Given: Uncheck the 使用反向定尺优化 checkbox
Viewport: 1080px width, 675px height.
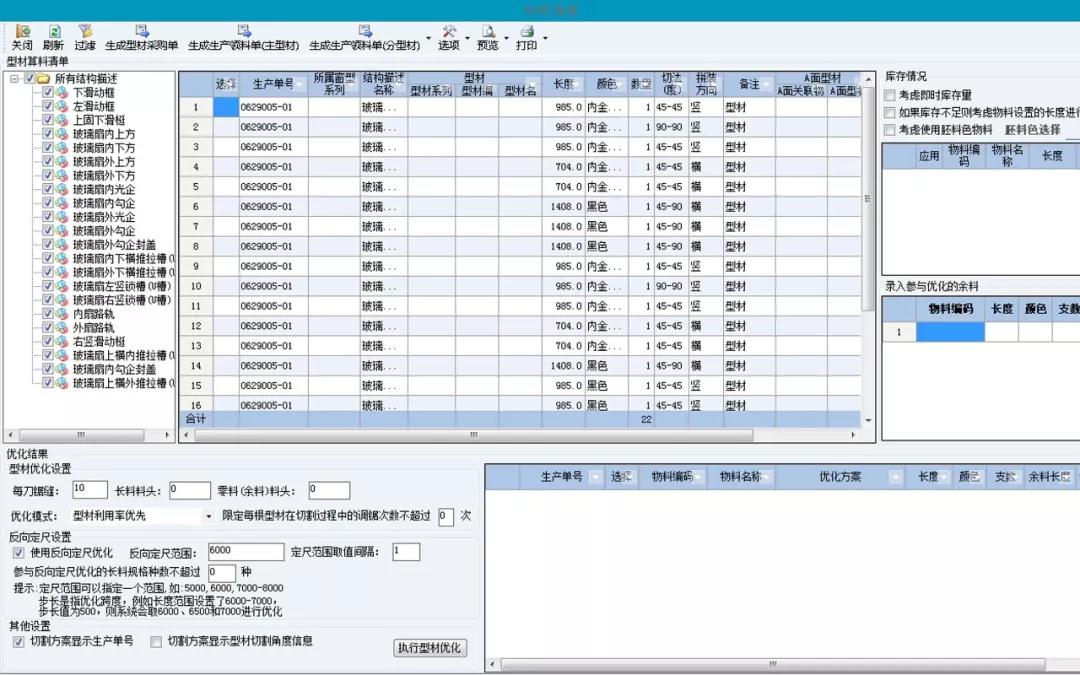Looking at the screenshot, I should tap(19, 552).
